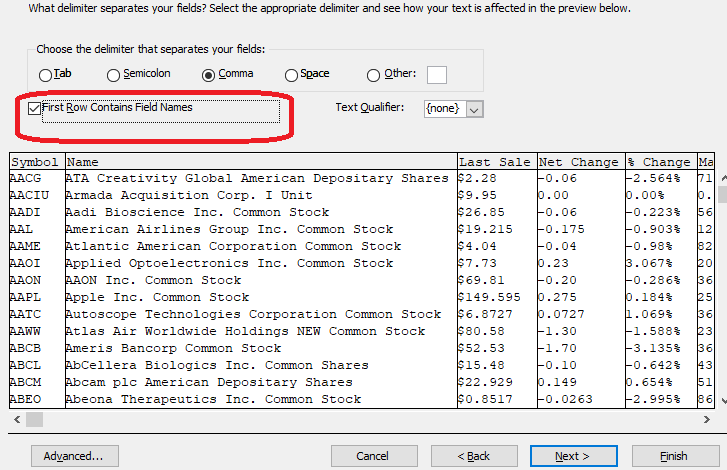Click the AACG symbol cell
Screen dimensions: 727x470
(x=37, y=178)
